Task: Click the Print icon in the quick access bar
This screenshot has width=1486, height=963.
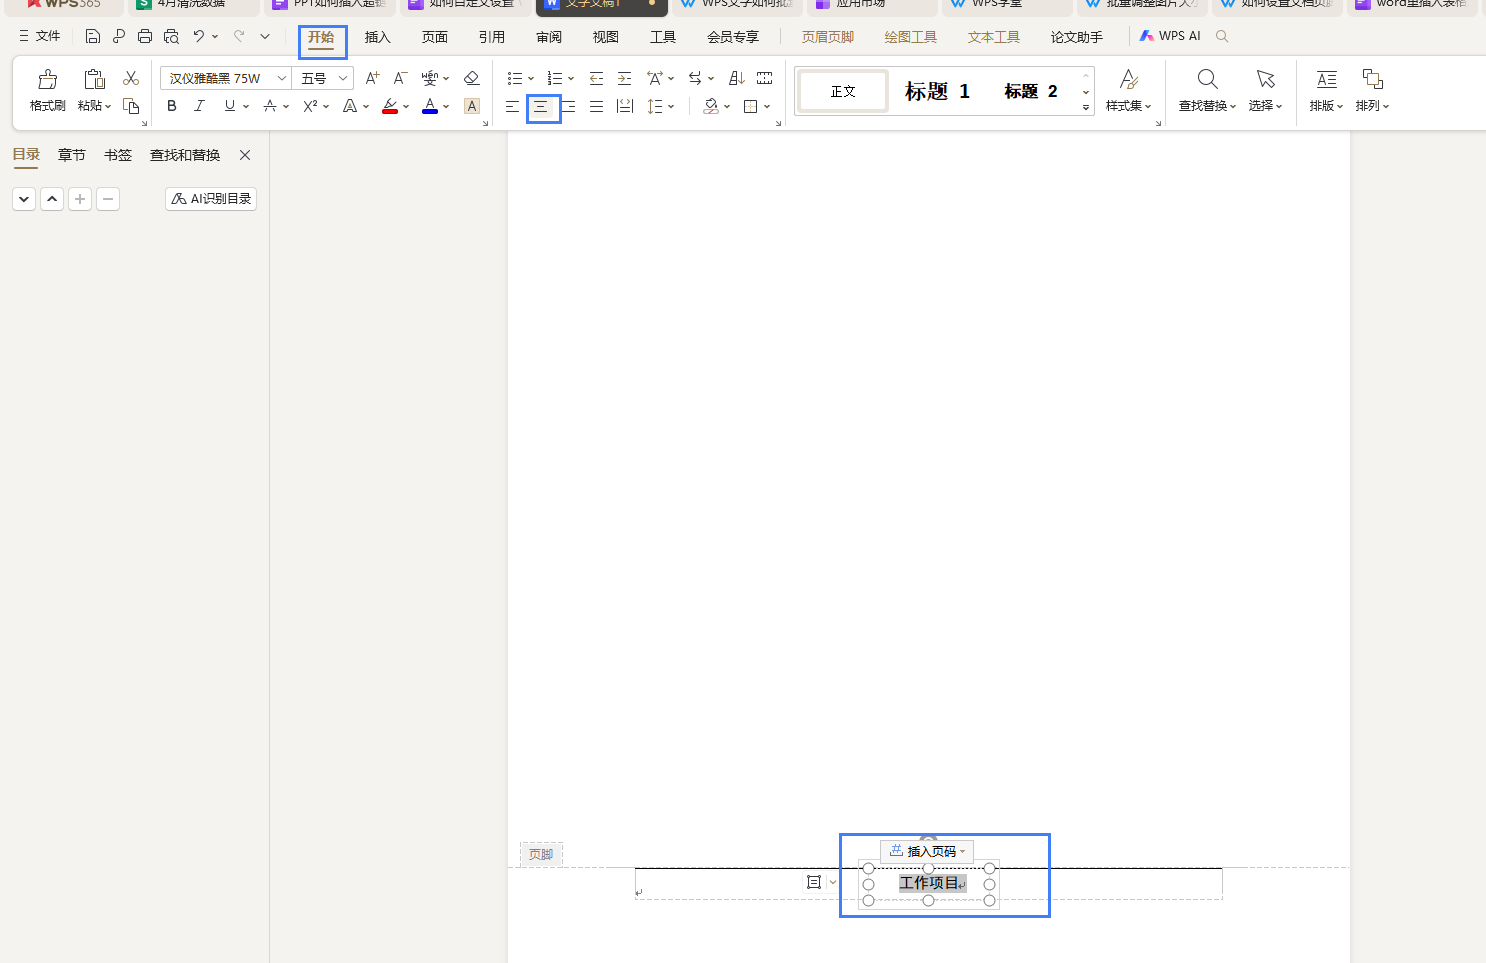Action: coord(145,36)
